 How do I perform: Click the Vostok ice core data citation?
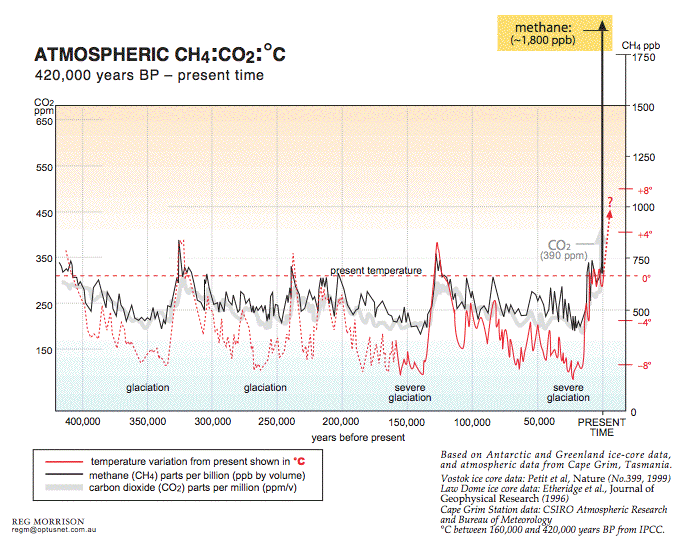539,480
